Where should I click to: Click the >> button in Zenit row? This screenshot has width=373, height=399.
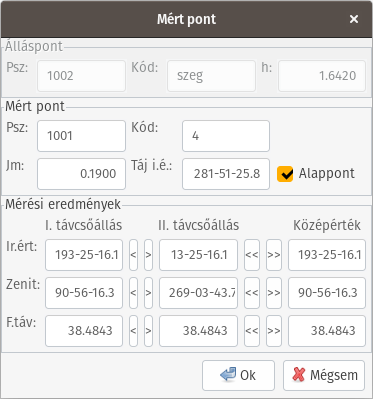pos(274,293)
